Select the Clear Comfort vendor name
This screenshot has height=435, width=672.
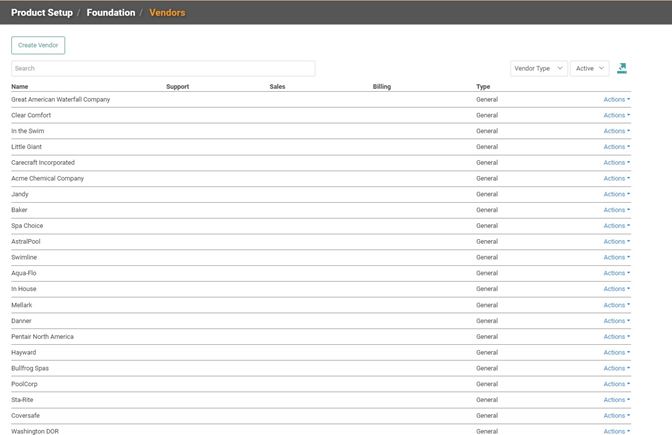tap(31, 115)
